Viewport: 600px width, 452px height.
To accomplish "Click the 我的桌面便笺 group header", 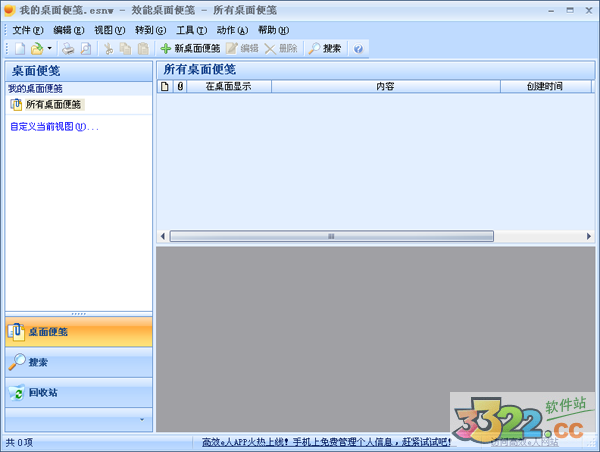I will (x=78, y=89).
